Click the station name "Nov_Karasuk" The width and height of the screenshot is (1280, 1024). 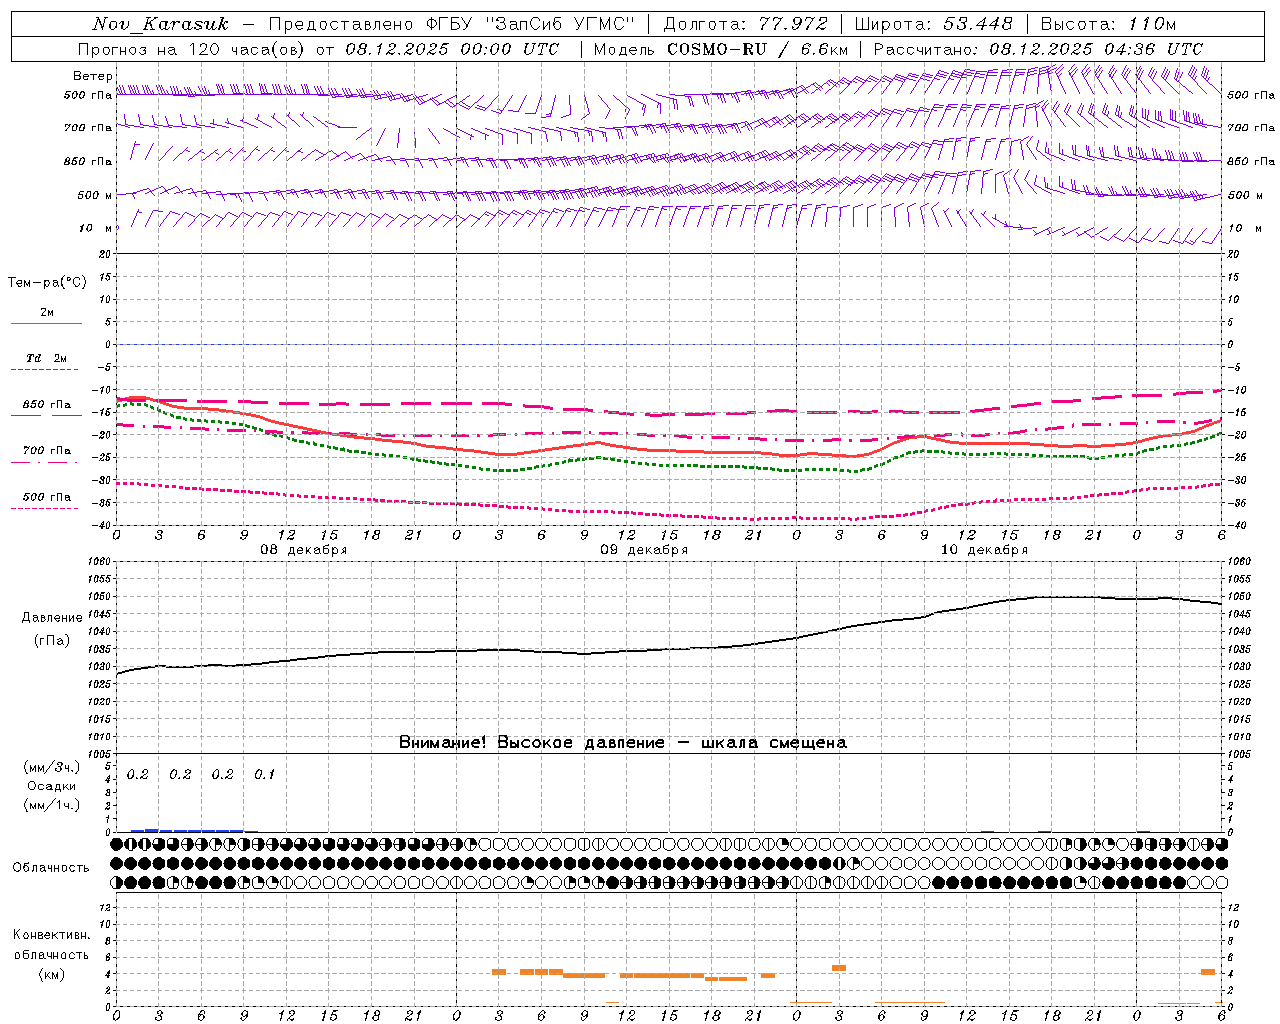(160, 24)
